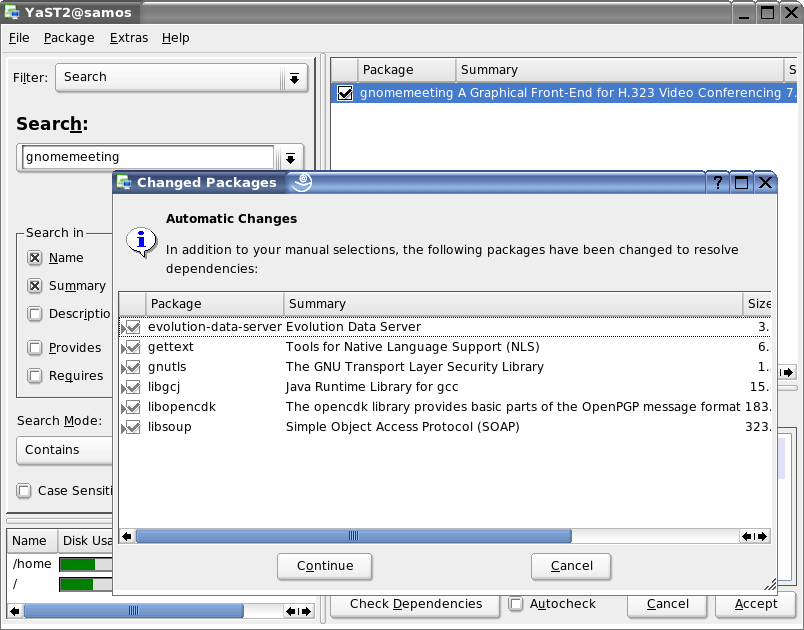Image resolution: width=804 pixels, height=630 pixels.
Task: Open the File menu
Action: point(19,38)
